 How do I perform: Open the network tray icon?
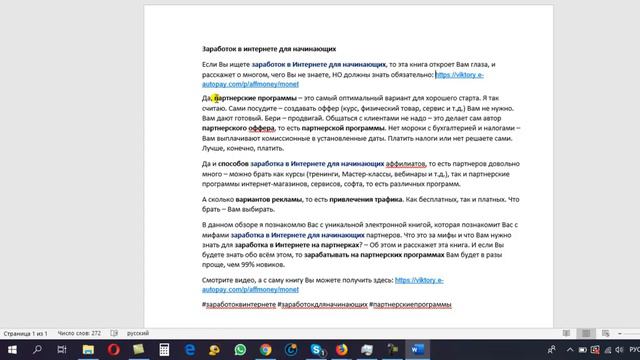pyautogui.click(x=608, y=350)
